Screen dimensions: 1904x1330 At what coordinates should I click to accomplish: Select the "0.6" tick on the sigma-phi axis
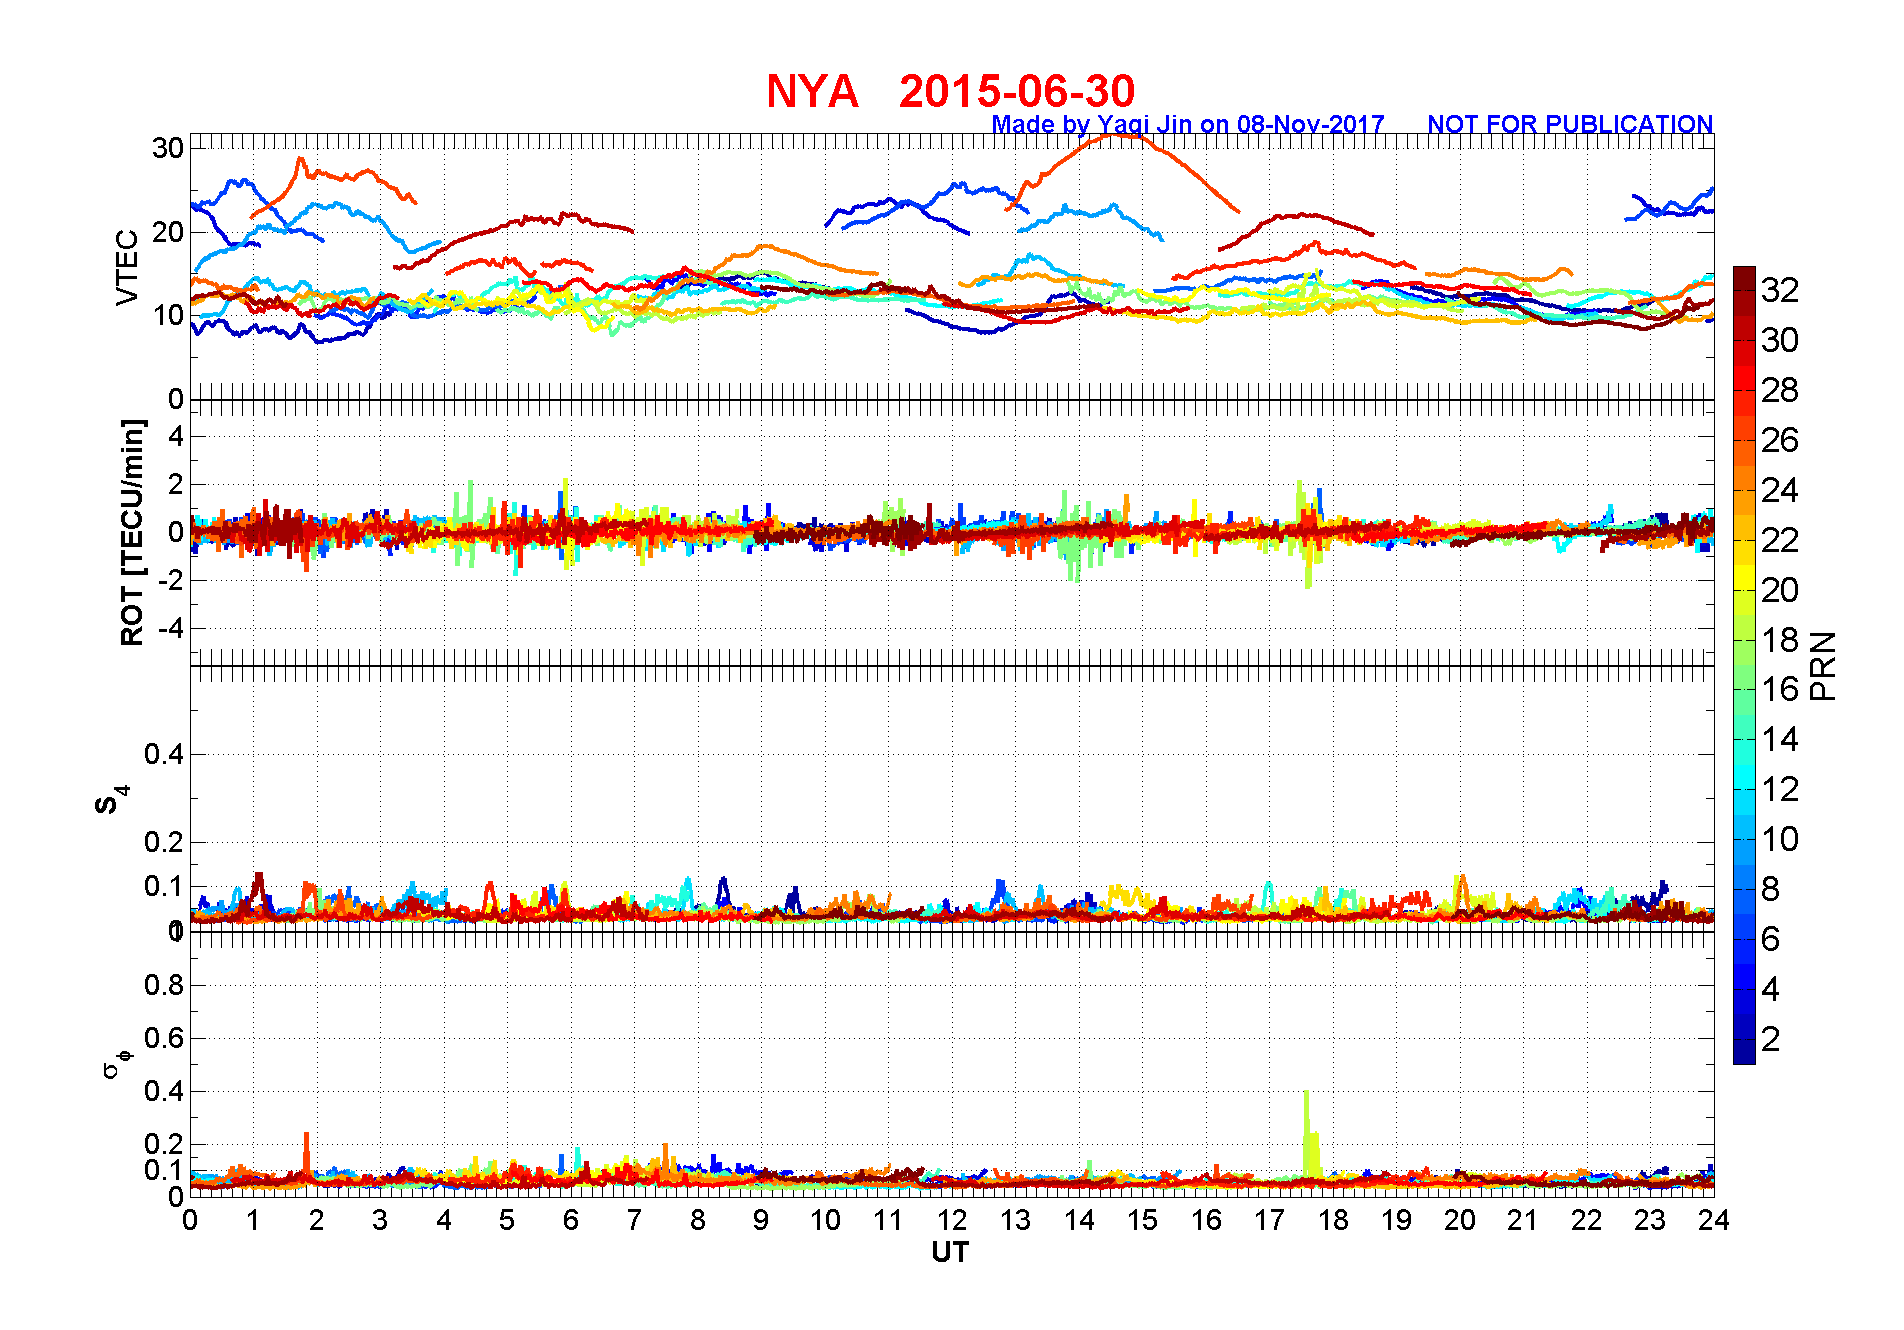164,1038
